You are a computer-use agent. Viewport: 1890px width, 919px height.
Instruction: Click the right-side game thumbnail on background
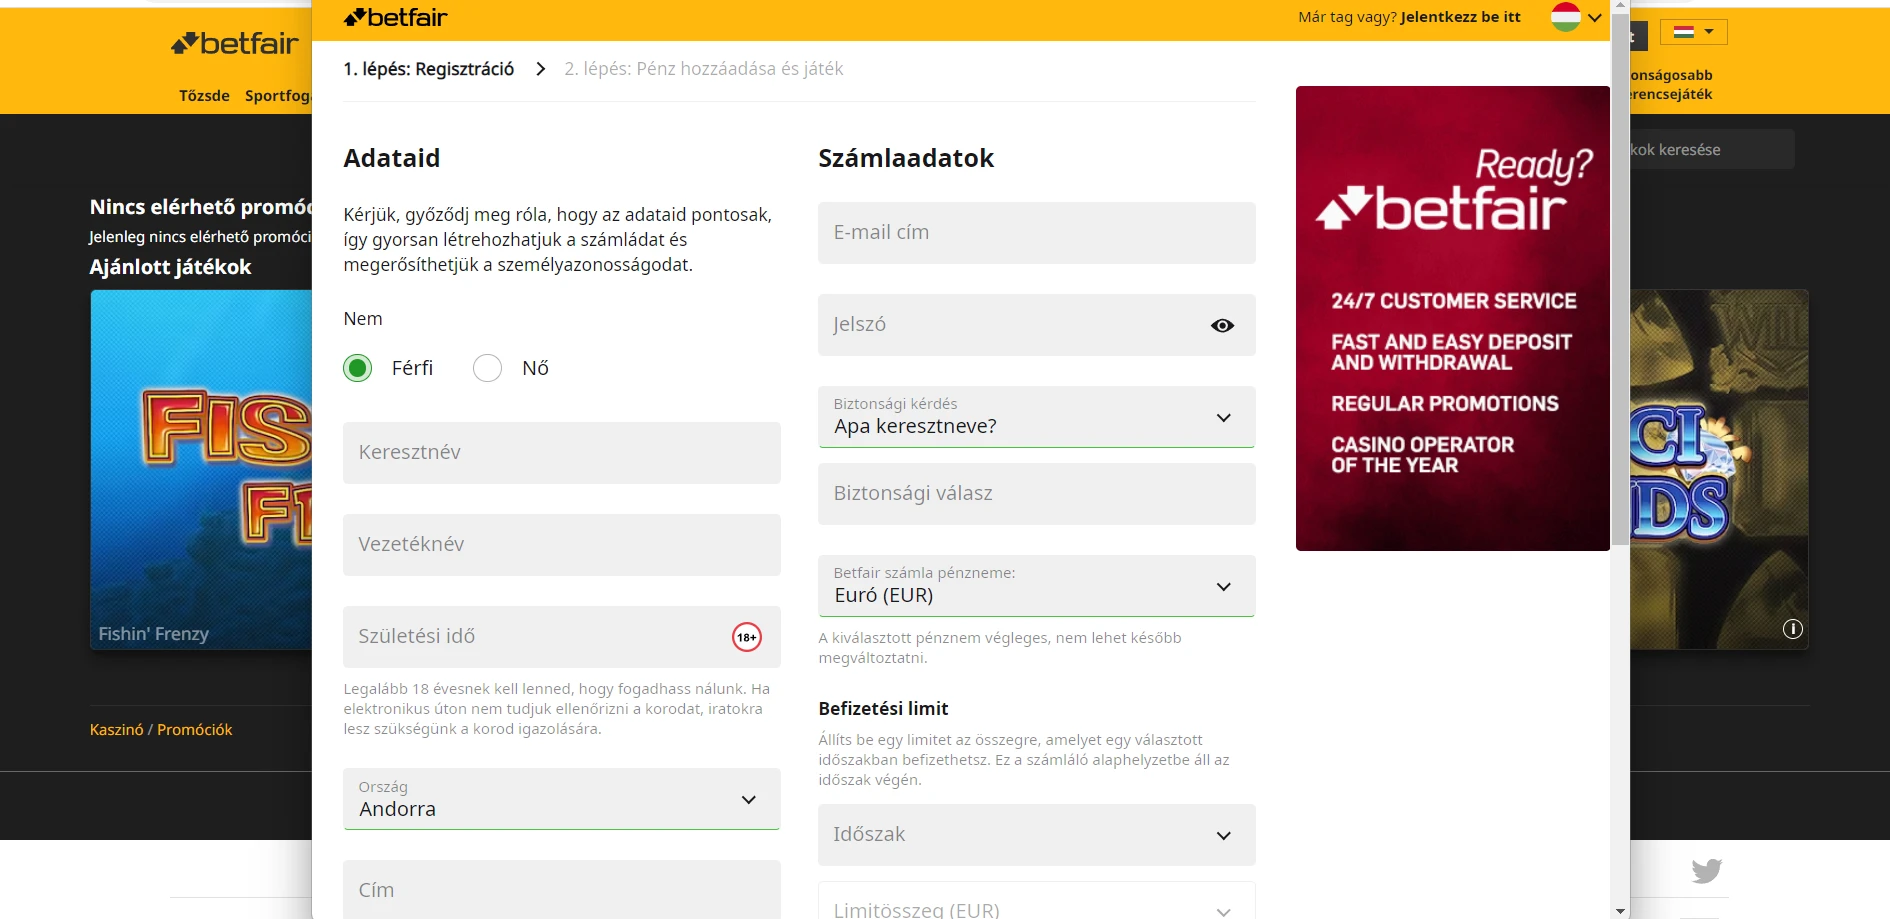pos(1719,470)
